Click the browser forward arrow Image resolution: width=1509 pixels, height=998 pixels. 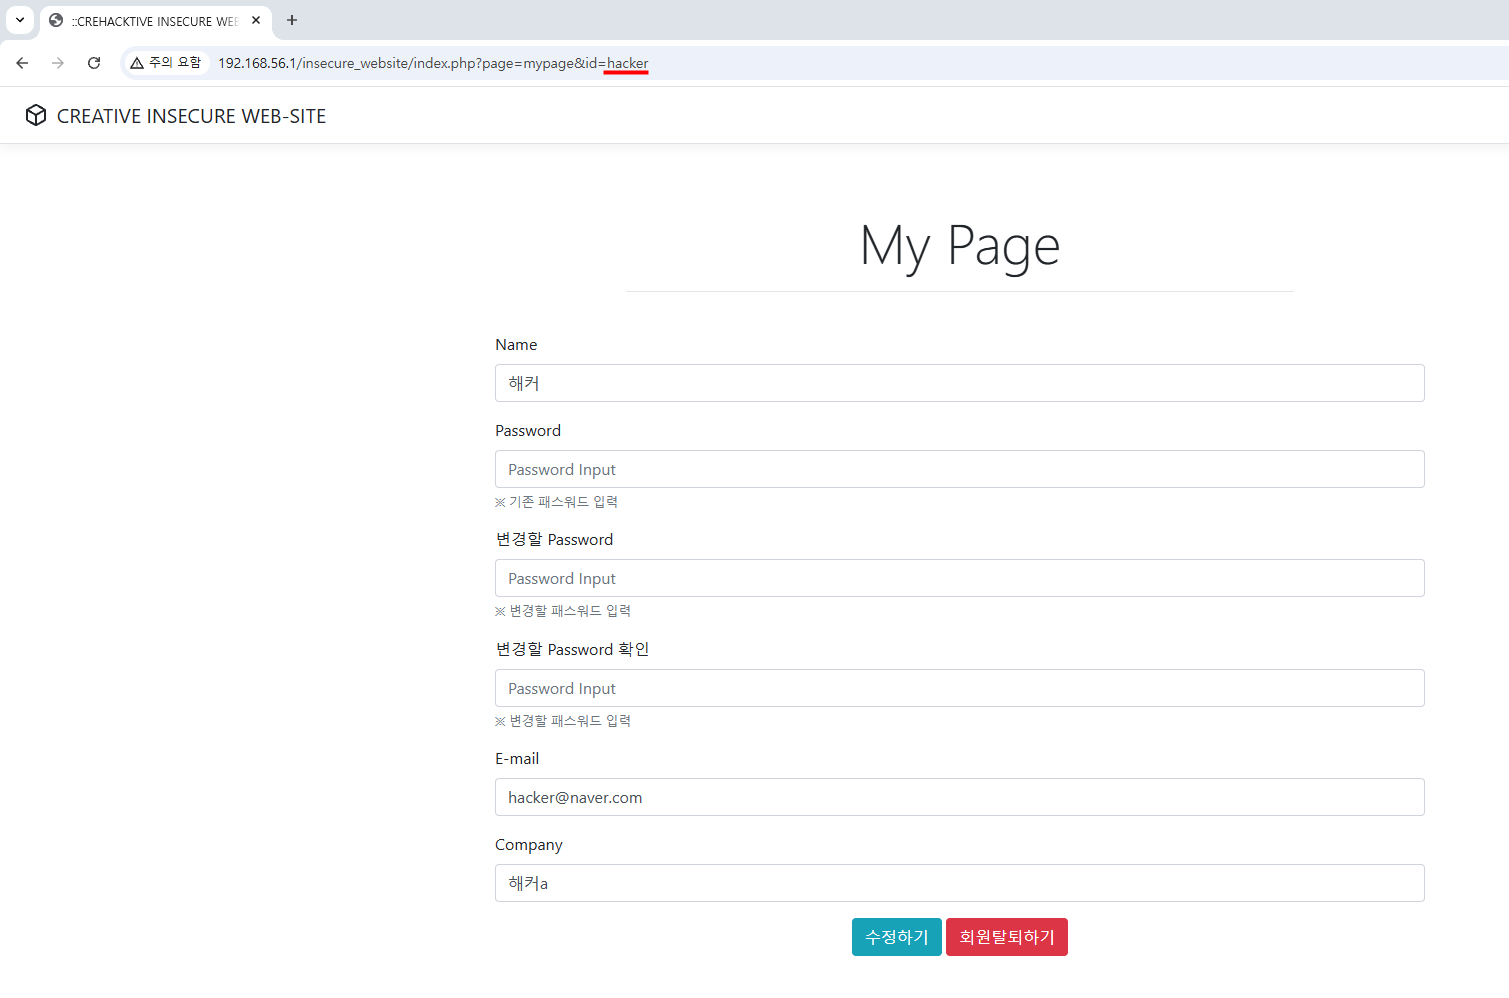(x=58, y=63)
